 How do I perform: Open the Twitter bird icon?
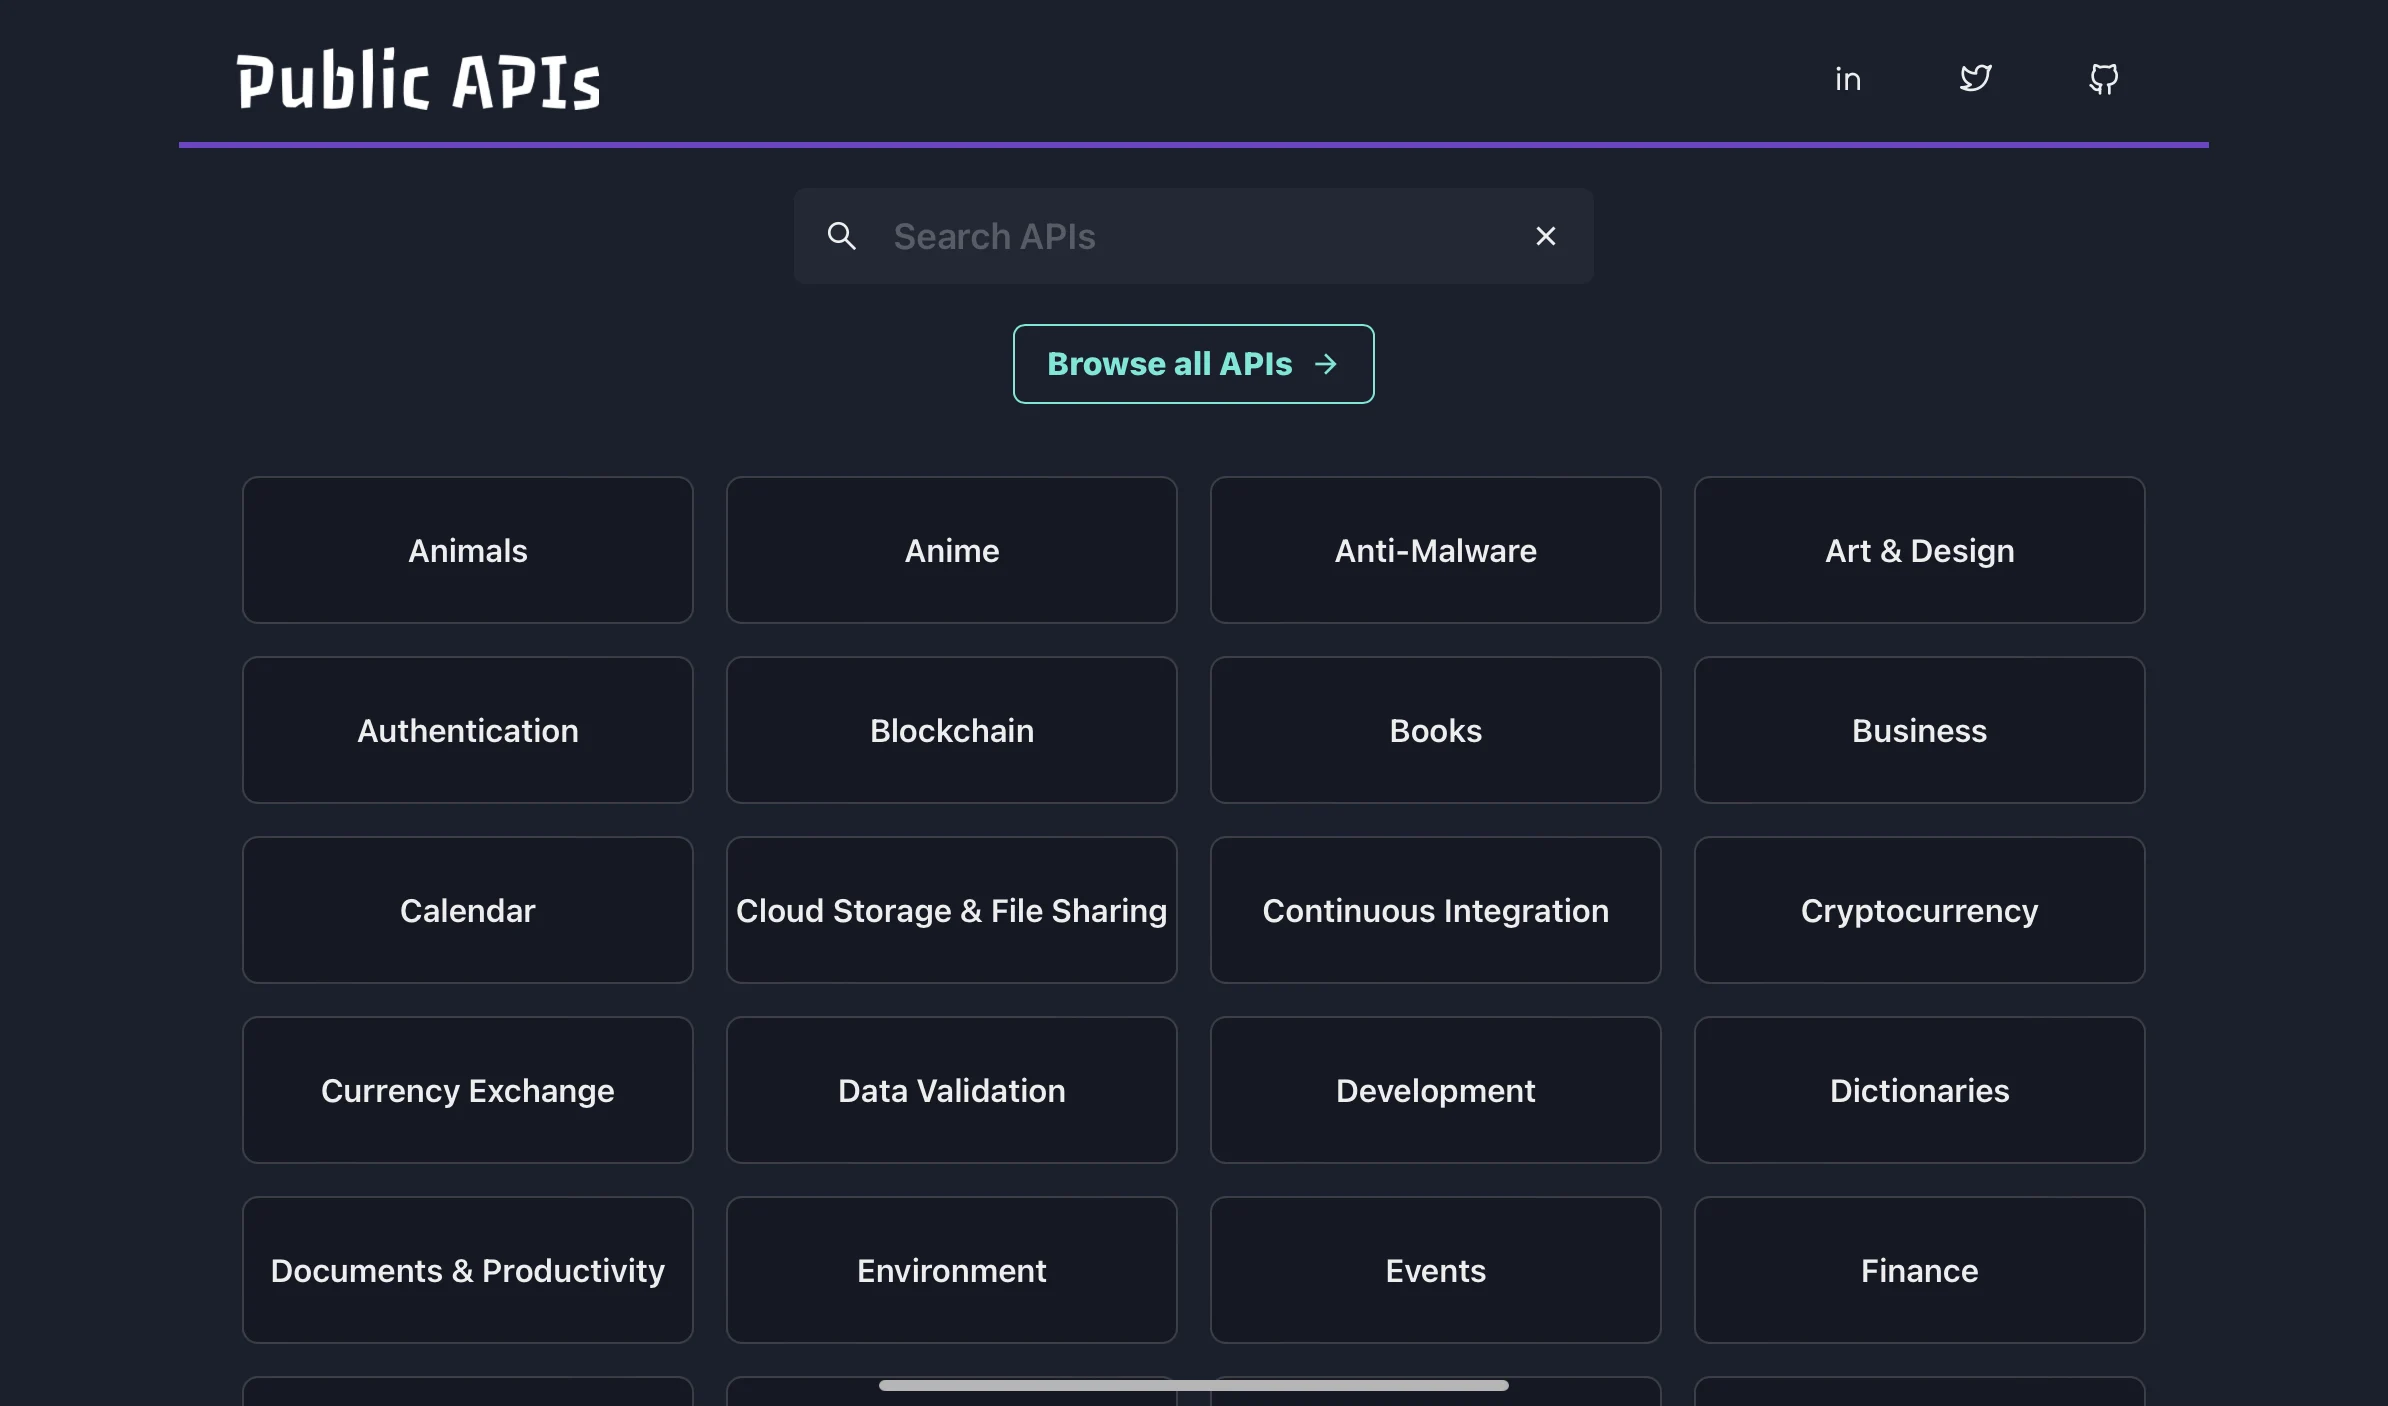point(1975,79)
